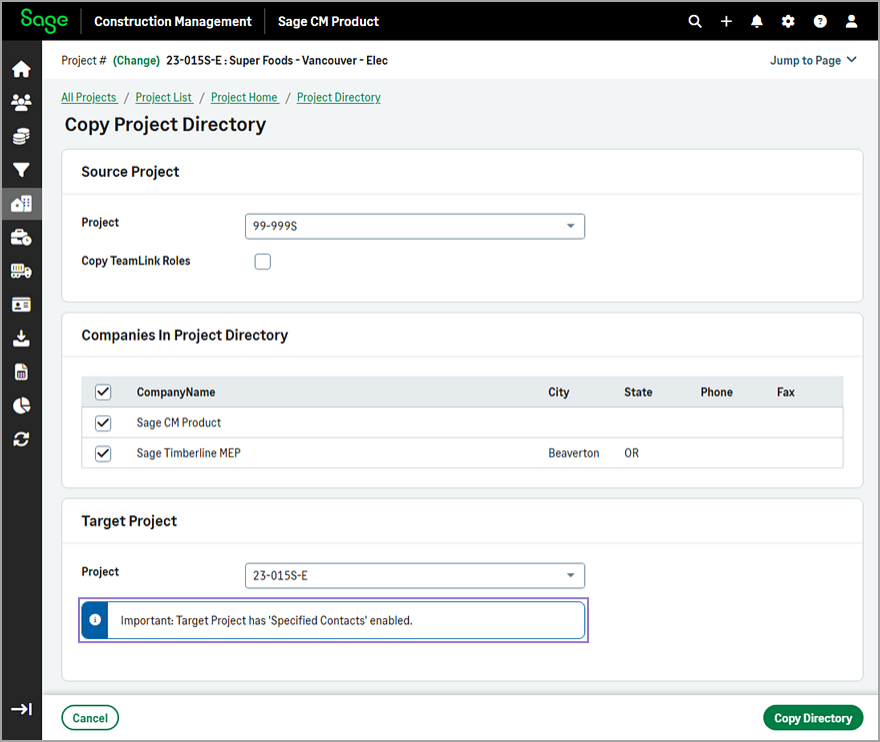Open the people contacts sidebar icon
880x742 pixels.
tap(21, 102)
